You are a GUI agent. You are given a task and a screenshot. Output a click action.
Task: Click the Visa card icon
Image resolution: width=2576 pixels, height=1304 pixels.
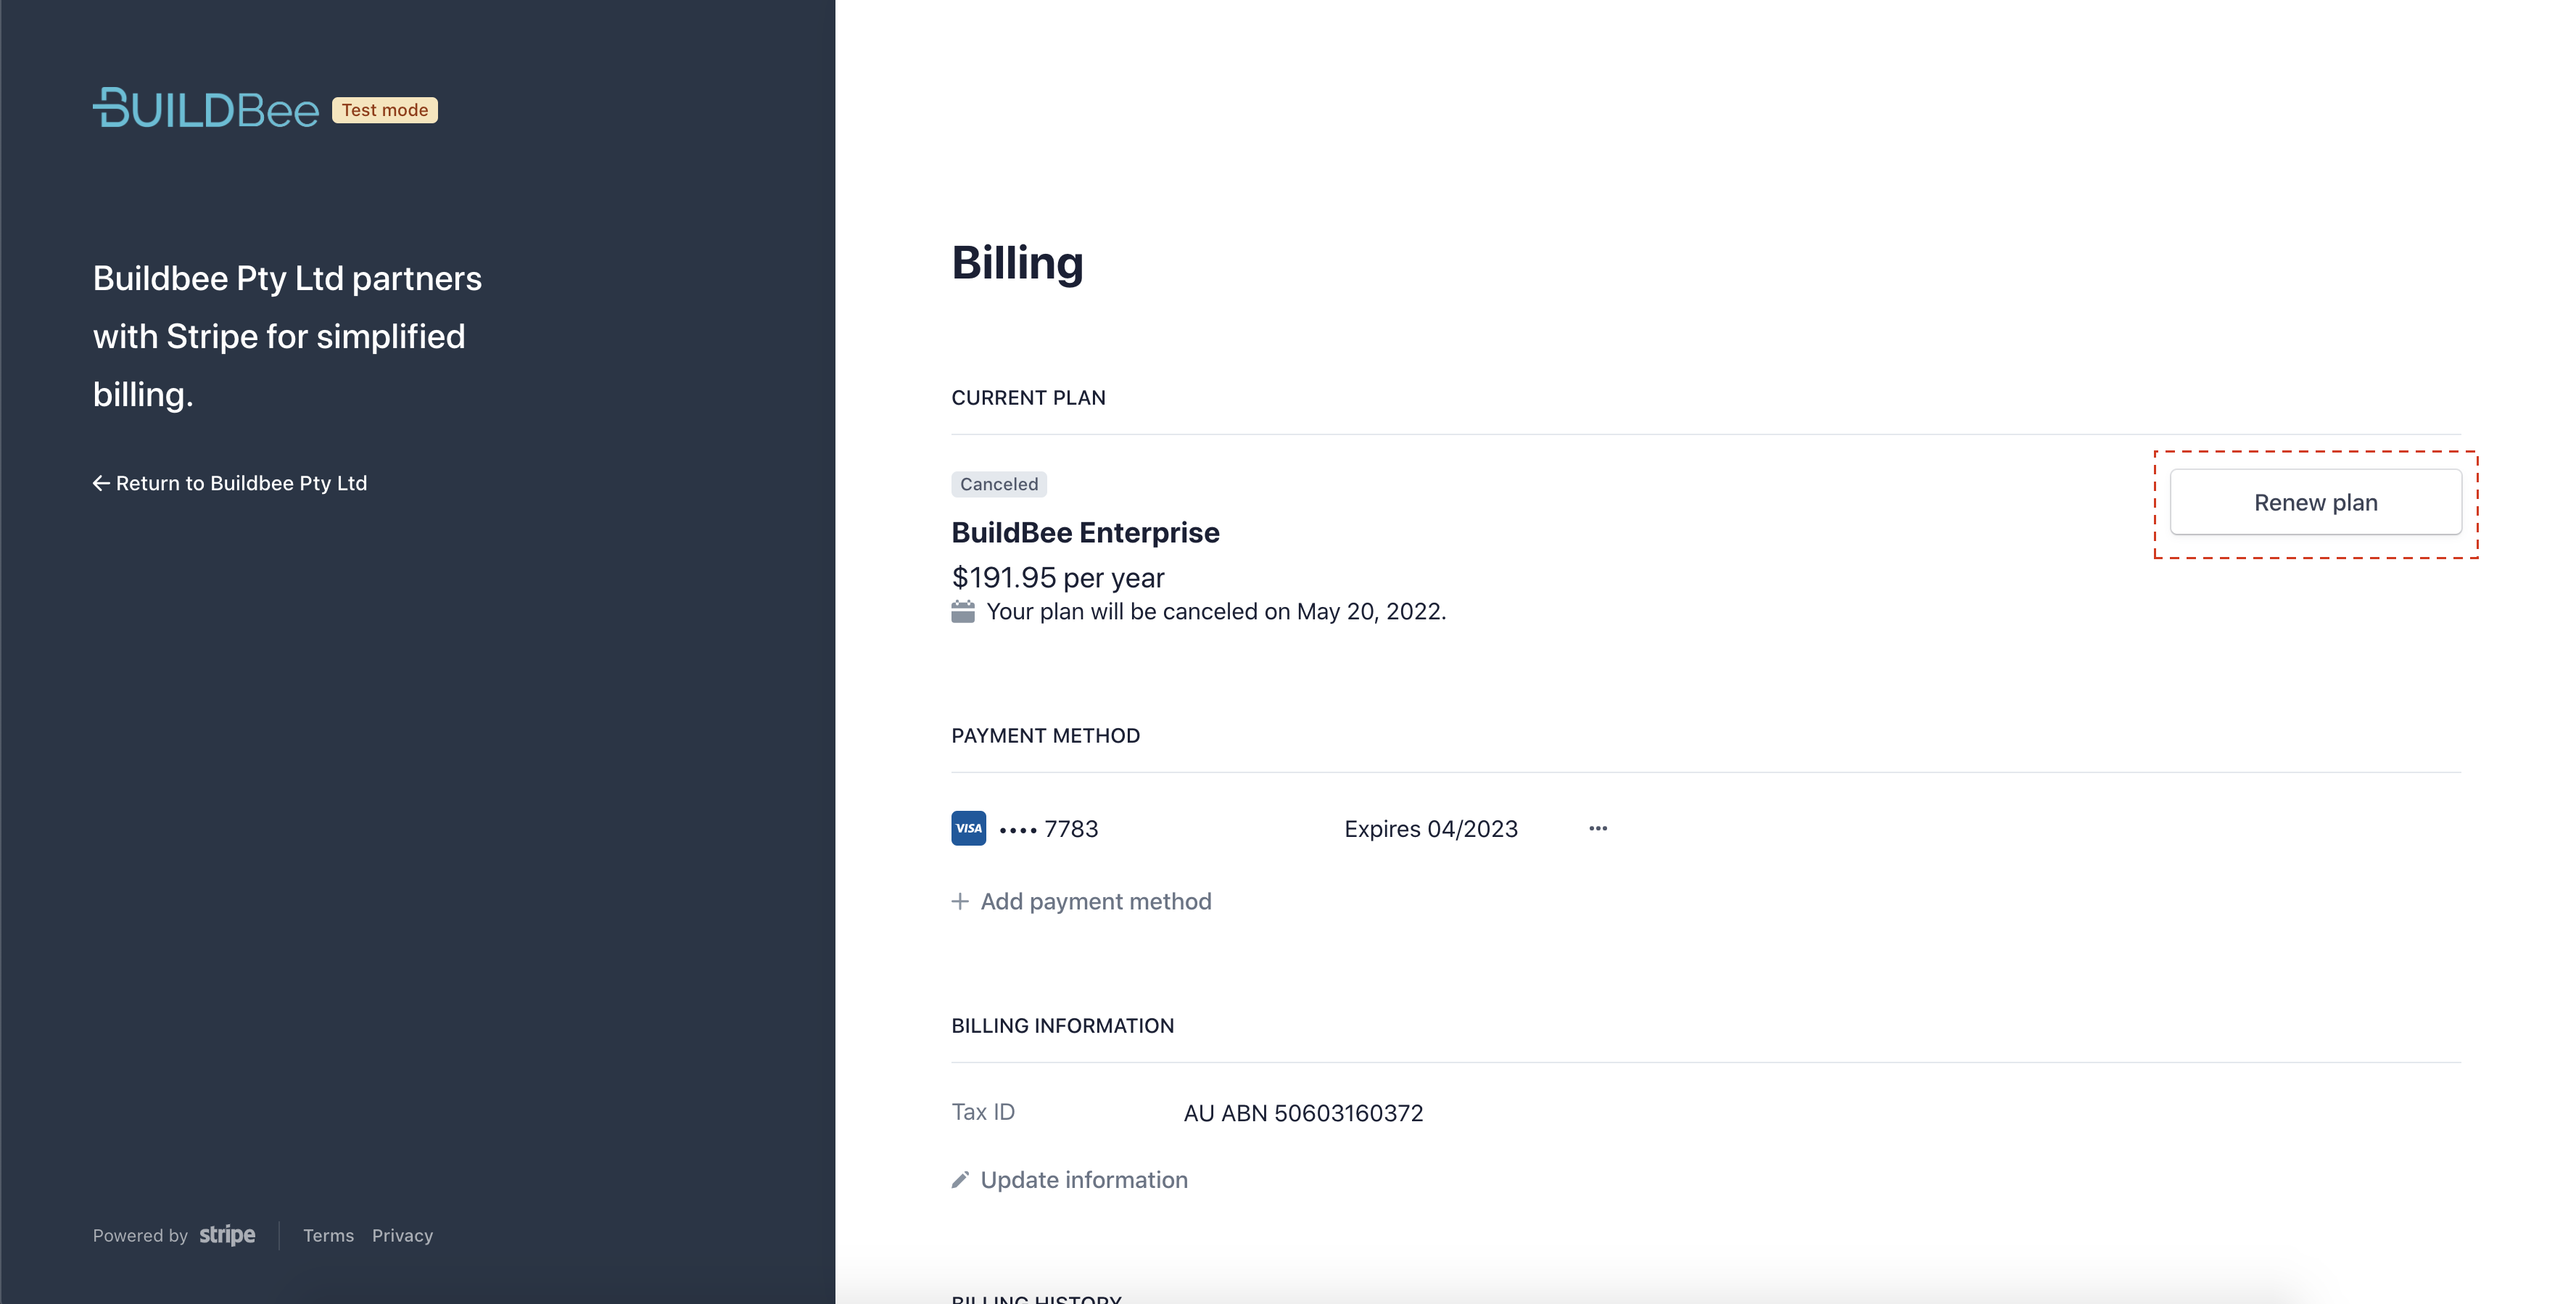969,828
